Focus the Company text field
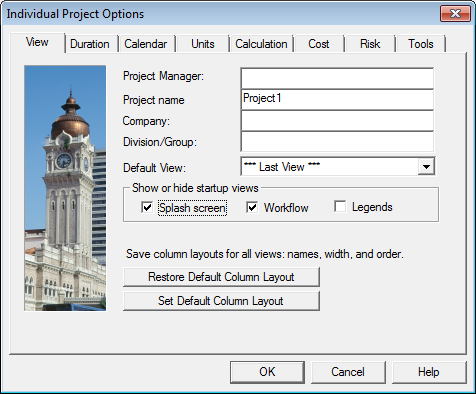This screenshot has width=476, height=394. click(x=337, y=121)
